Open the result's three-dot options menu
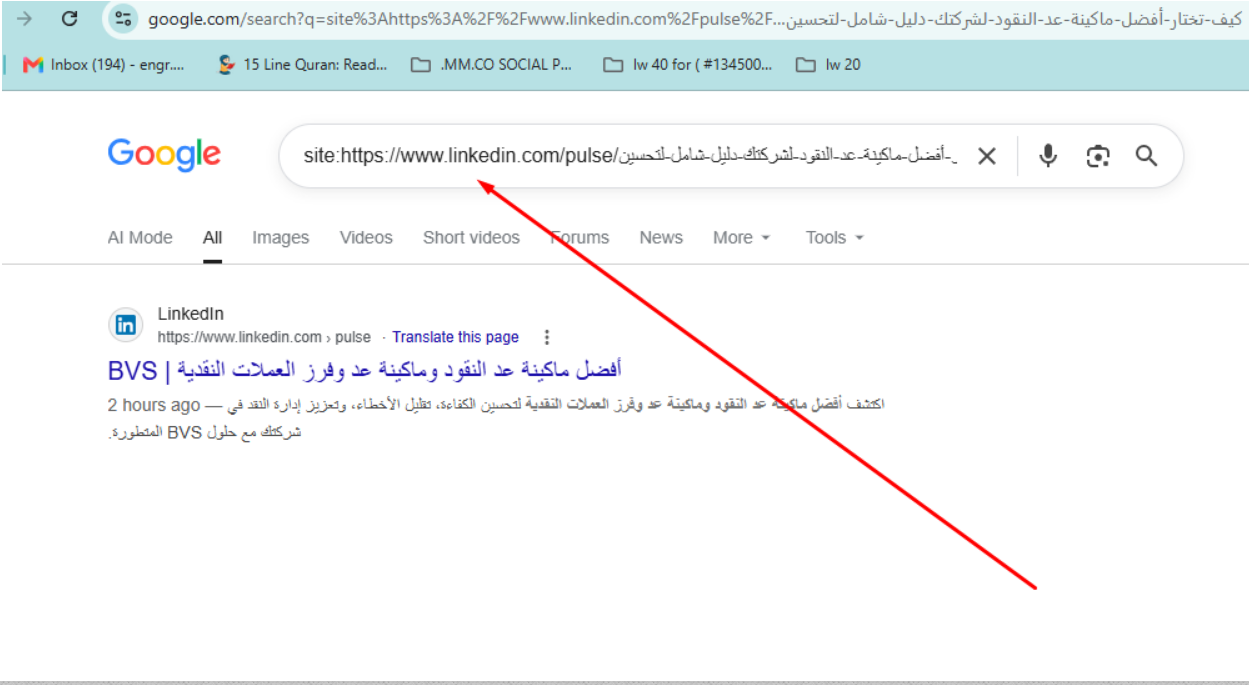 click(x=546, y=337)
